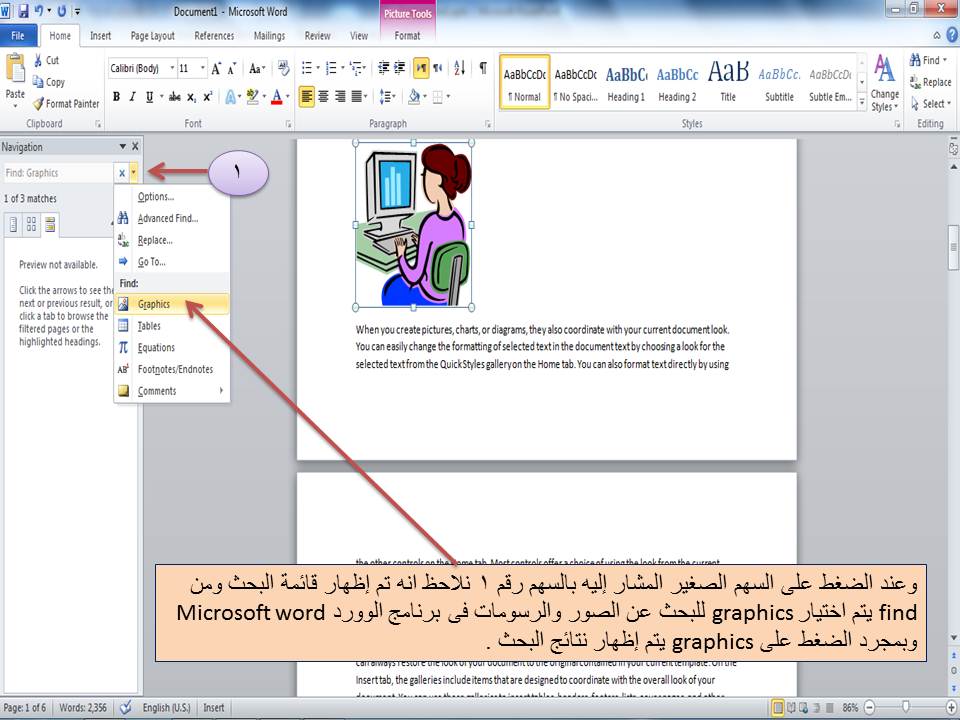Select the woman at computer clipart picture

coord(413,225)
